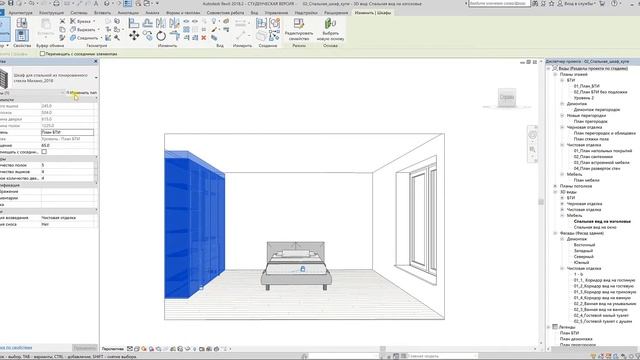
Task: Collapse the 3D виды tree node
Action: click(555, 192)
